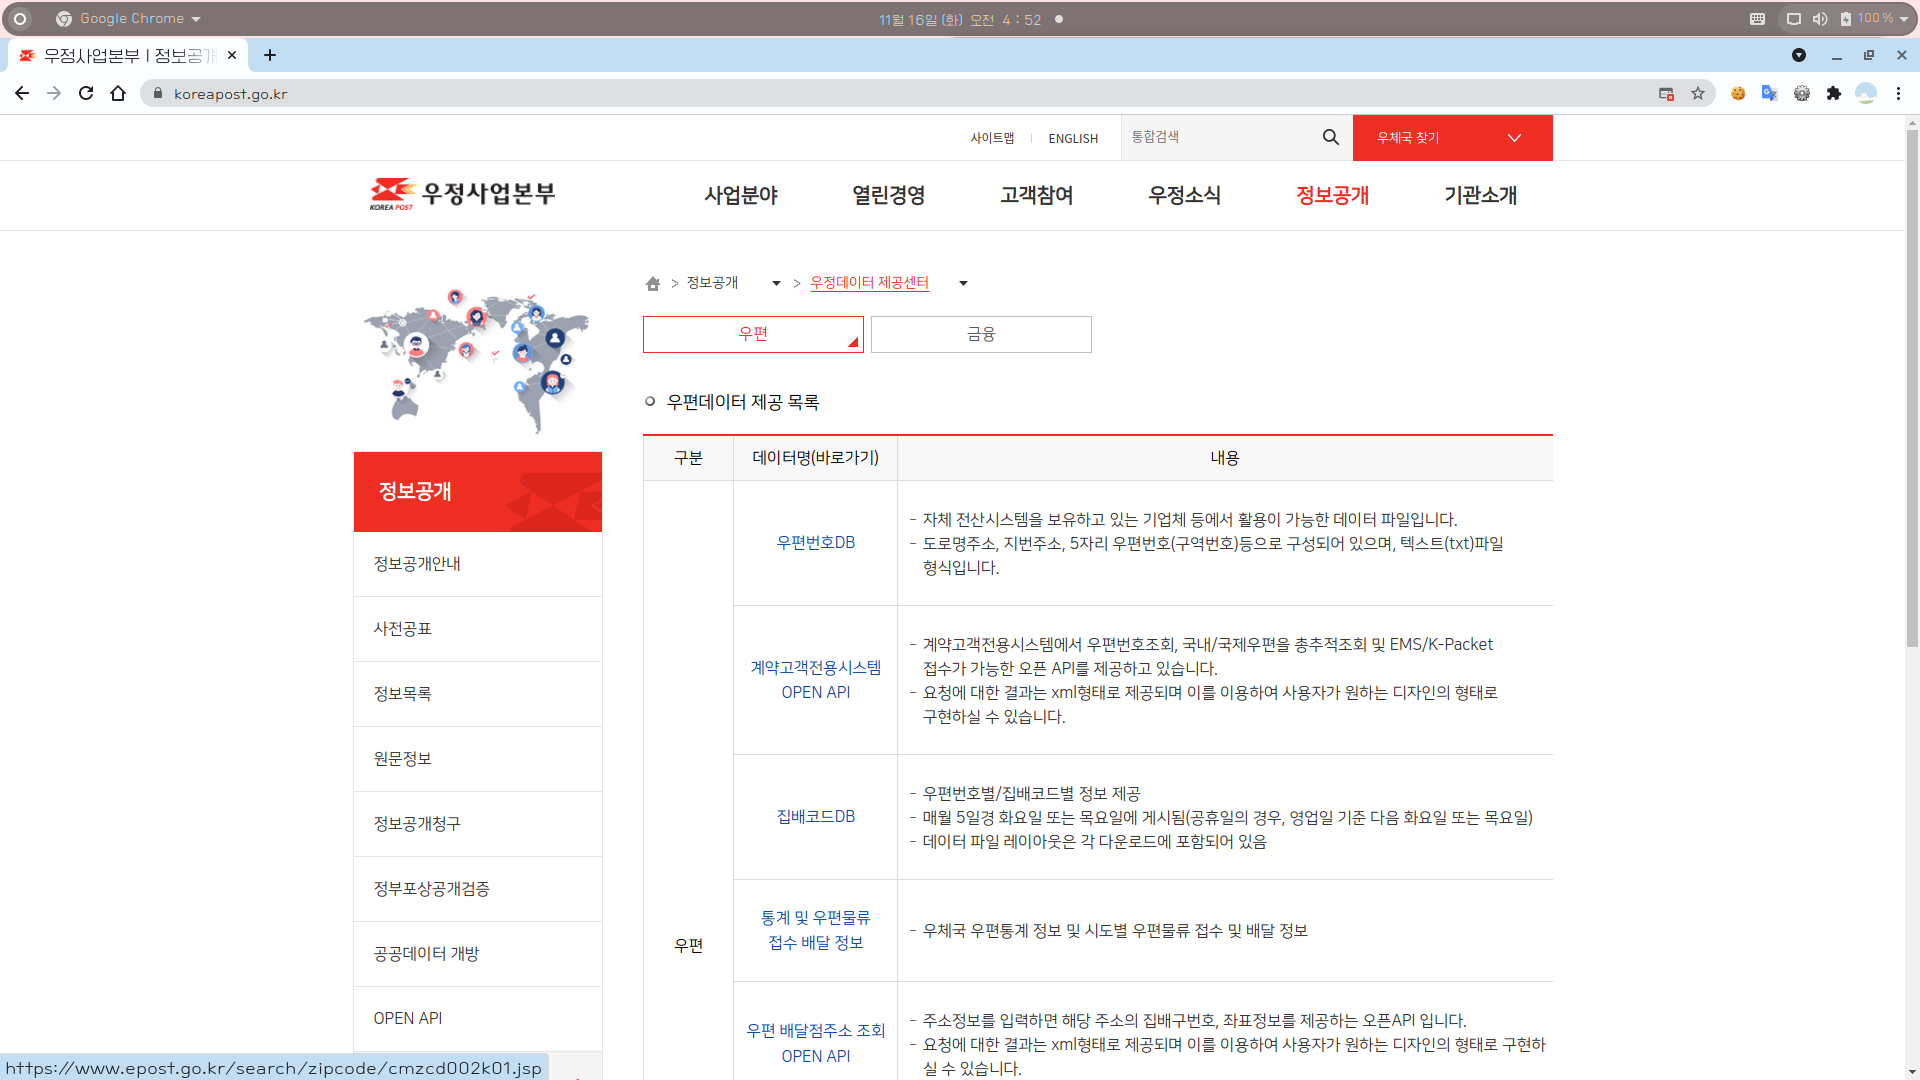Open 우정소식 main menu
This screenshot has height=1080, width=1920.
[1184, 195]
